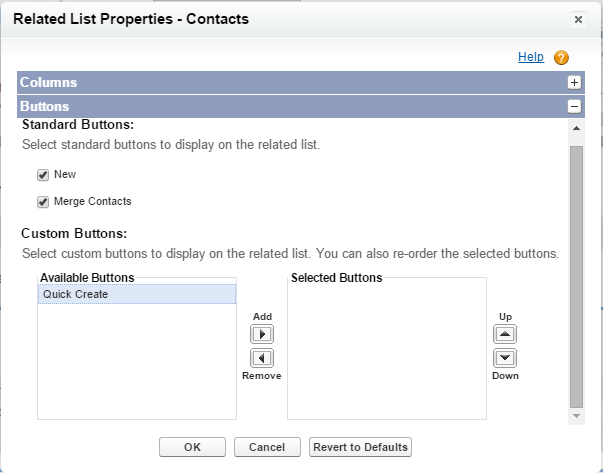603x473 pixels.
Task: Uncheck the Merge Contacts checkbox
Action: click(43, 202)
